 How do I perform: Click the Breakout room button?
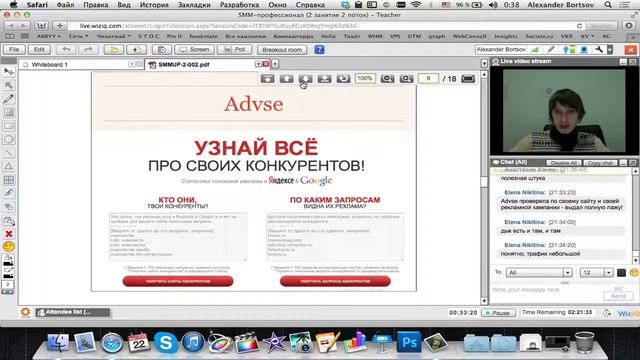click(282, 49)
